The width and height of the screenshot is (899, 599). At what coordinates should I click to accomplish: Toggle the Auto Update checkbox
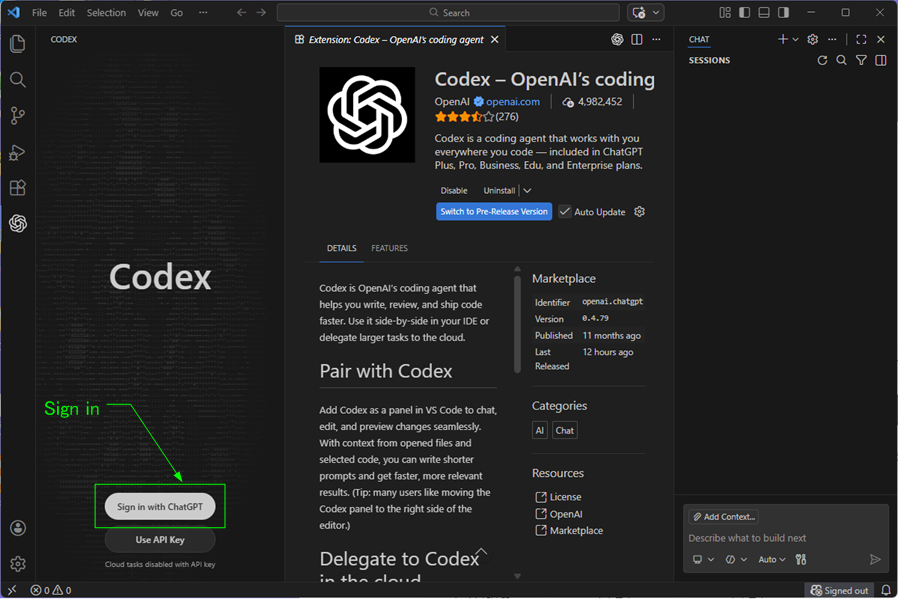click(565, 212)
